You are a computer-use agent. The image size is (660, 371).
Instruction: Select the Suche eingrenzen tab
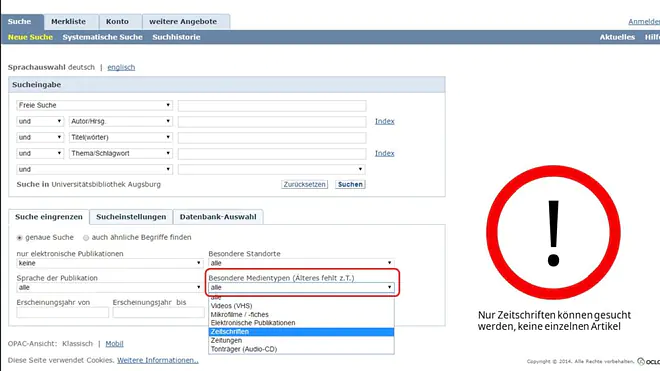(49, 217)
